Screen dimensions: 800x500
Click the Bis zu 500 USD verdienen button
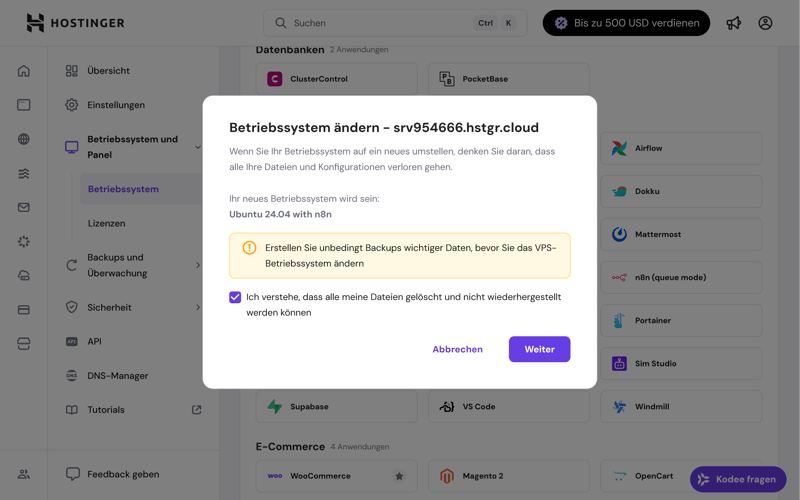tap(626, 23)
